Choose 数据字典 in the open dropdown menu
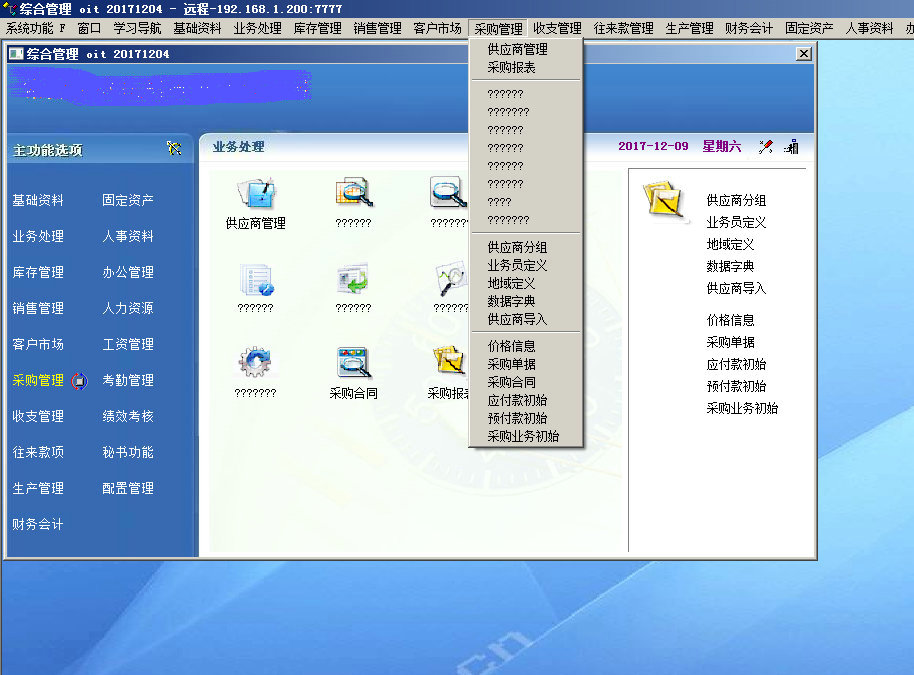The width and height of the screenshot is (914, 675). click(x=511, y=301)
